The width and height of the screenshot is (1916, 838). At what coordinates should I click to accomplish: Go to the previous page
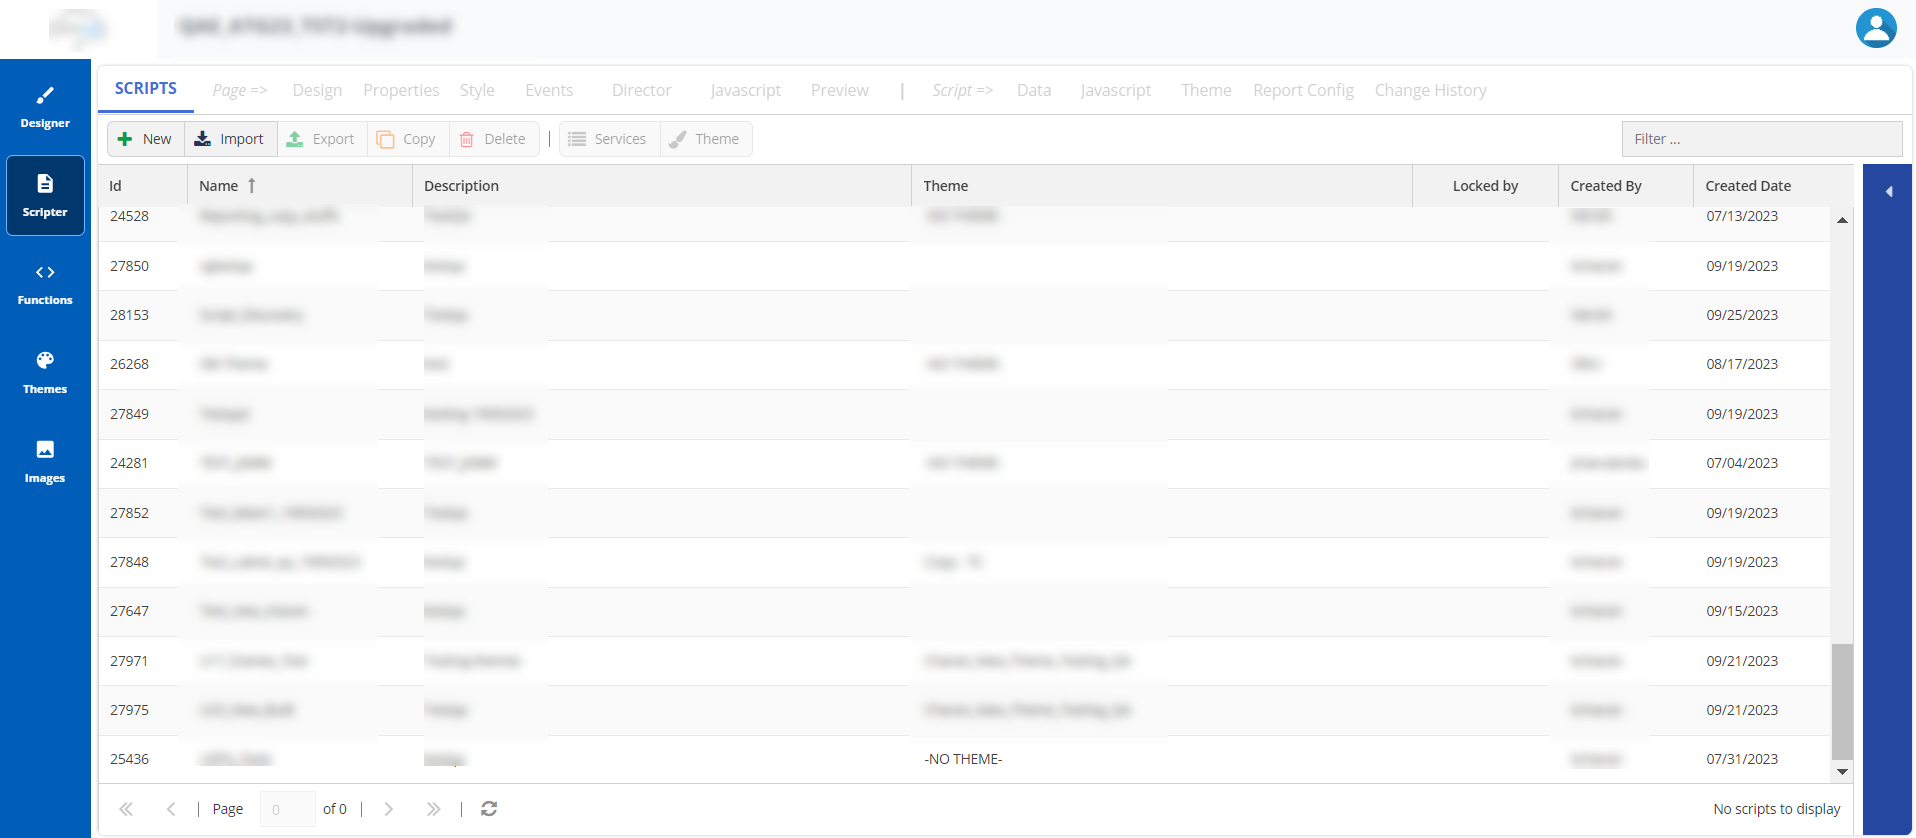[x=171, y=809]
